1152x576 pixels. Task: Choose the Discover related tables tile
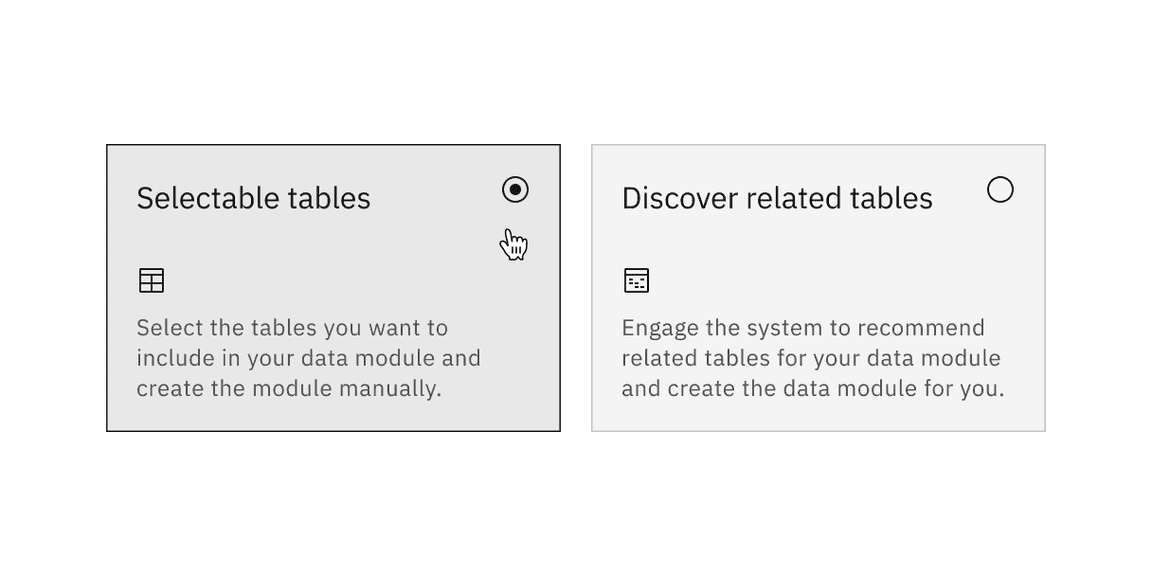click(x=818, y=288)
